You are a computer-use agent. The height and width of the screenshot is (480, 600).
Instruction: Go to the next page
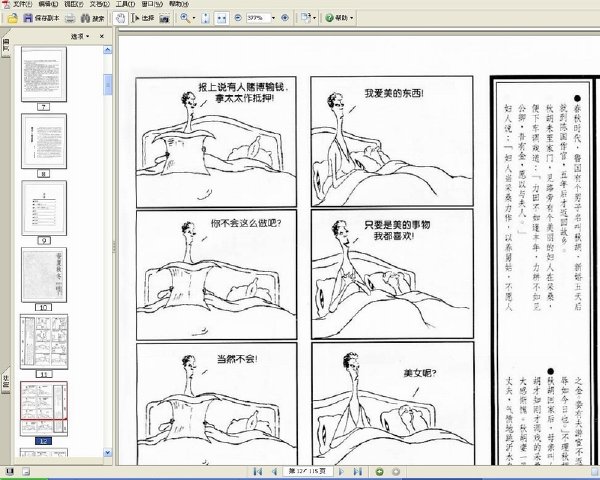coord(342,472)
